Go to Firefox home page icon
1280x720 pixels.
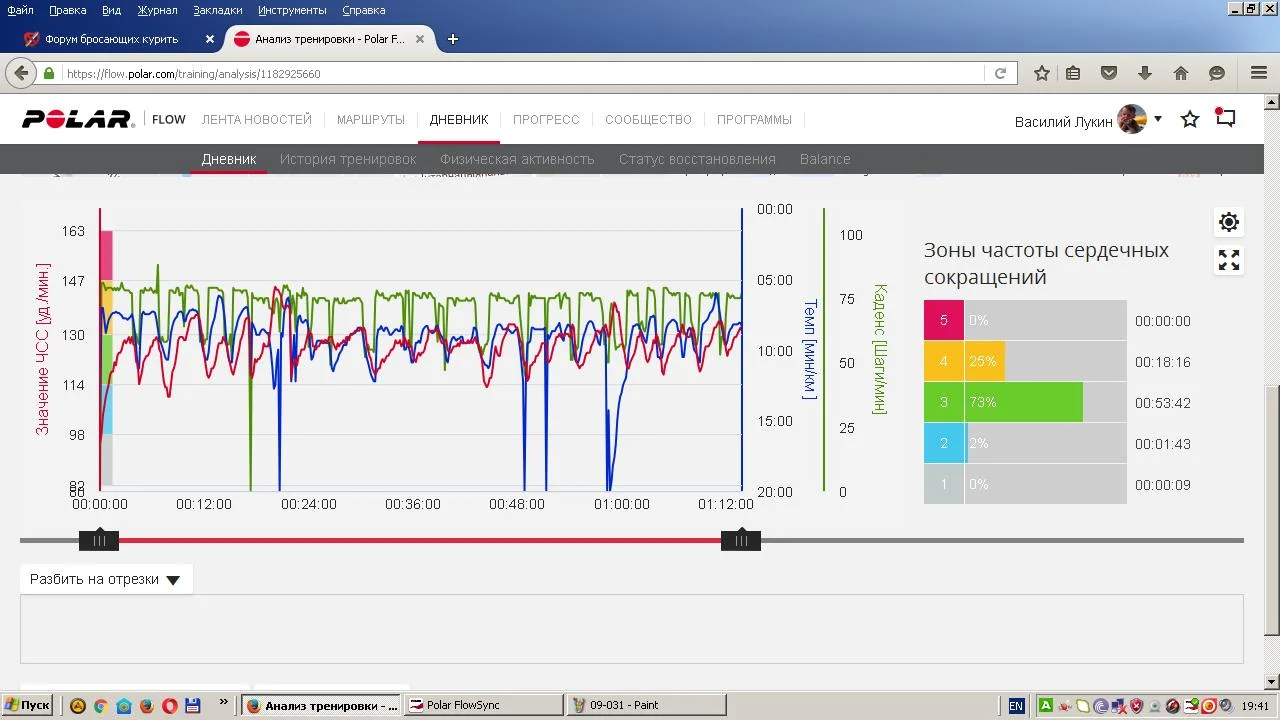point(1181,73)
